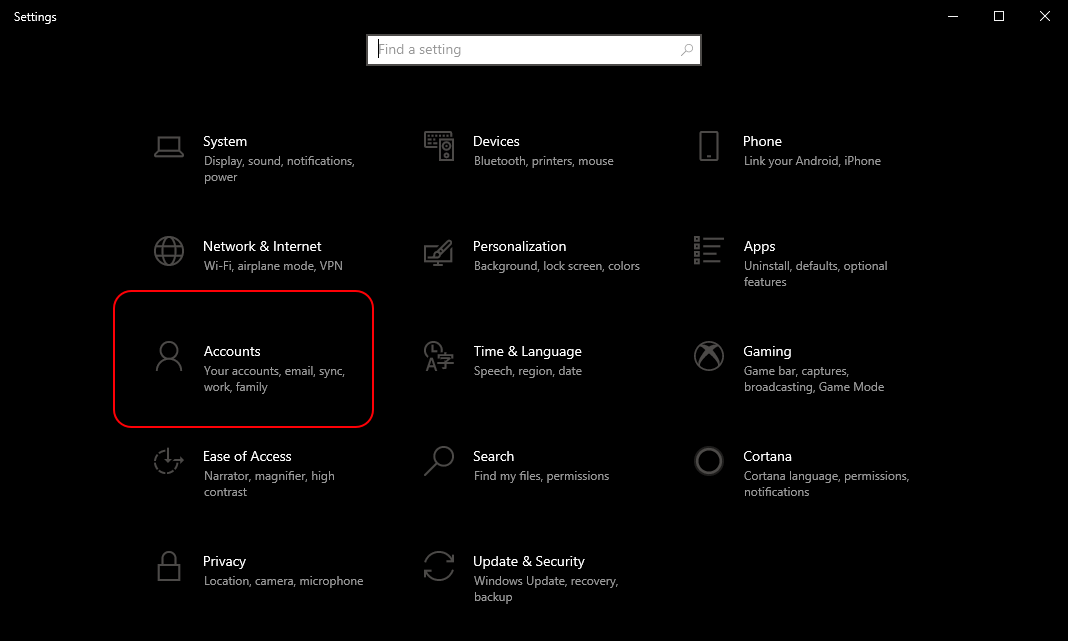The height and width of the screenshot is (641, 1068).
Task: Open Network & Internet globe icon
Action: tap(169, 251)
